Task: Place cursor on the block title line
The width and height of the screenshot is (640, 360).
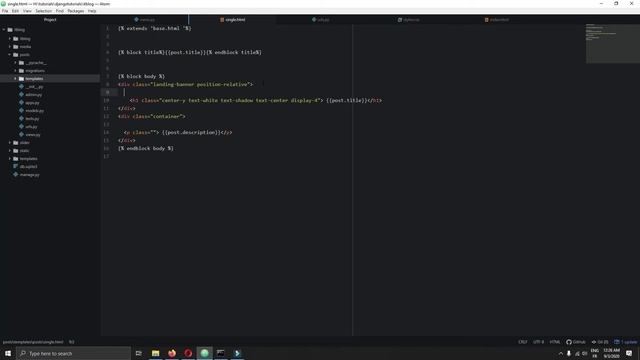Action: tap(190, 53)
